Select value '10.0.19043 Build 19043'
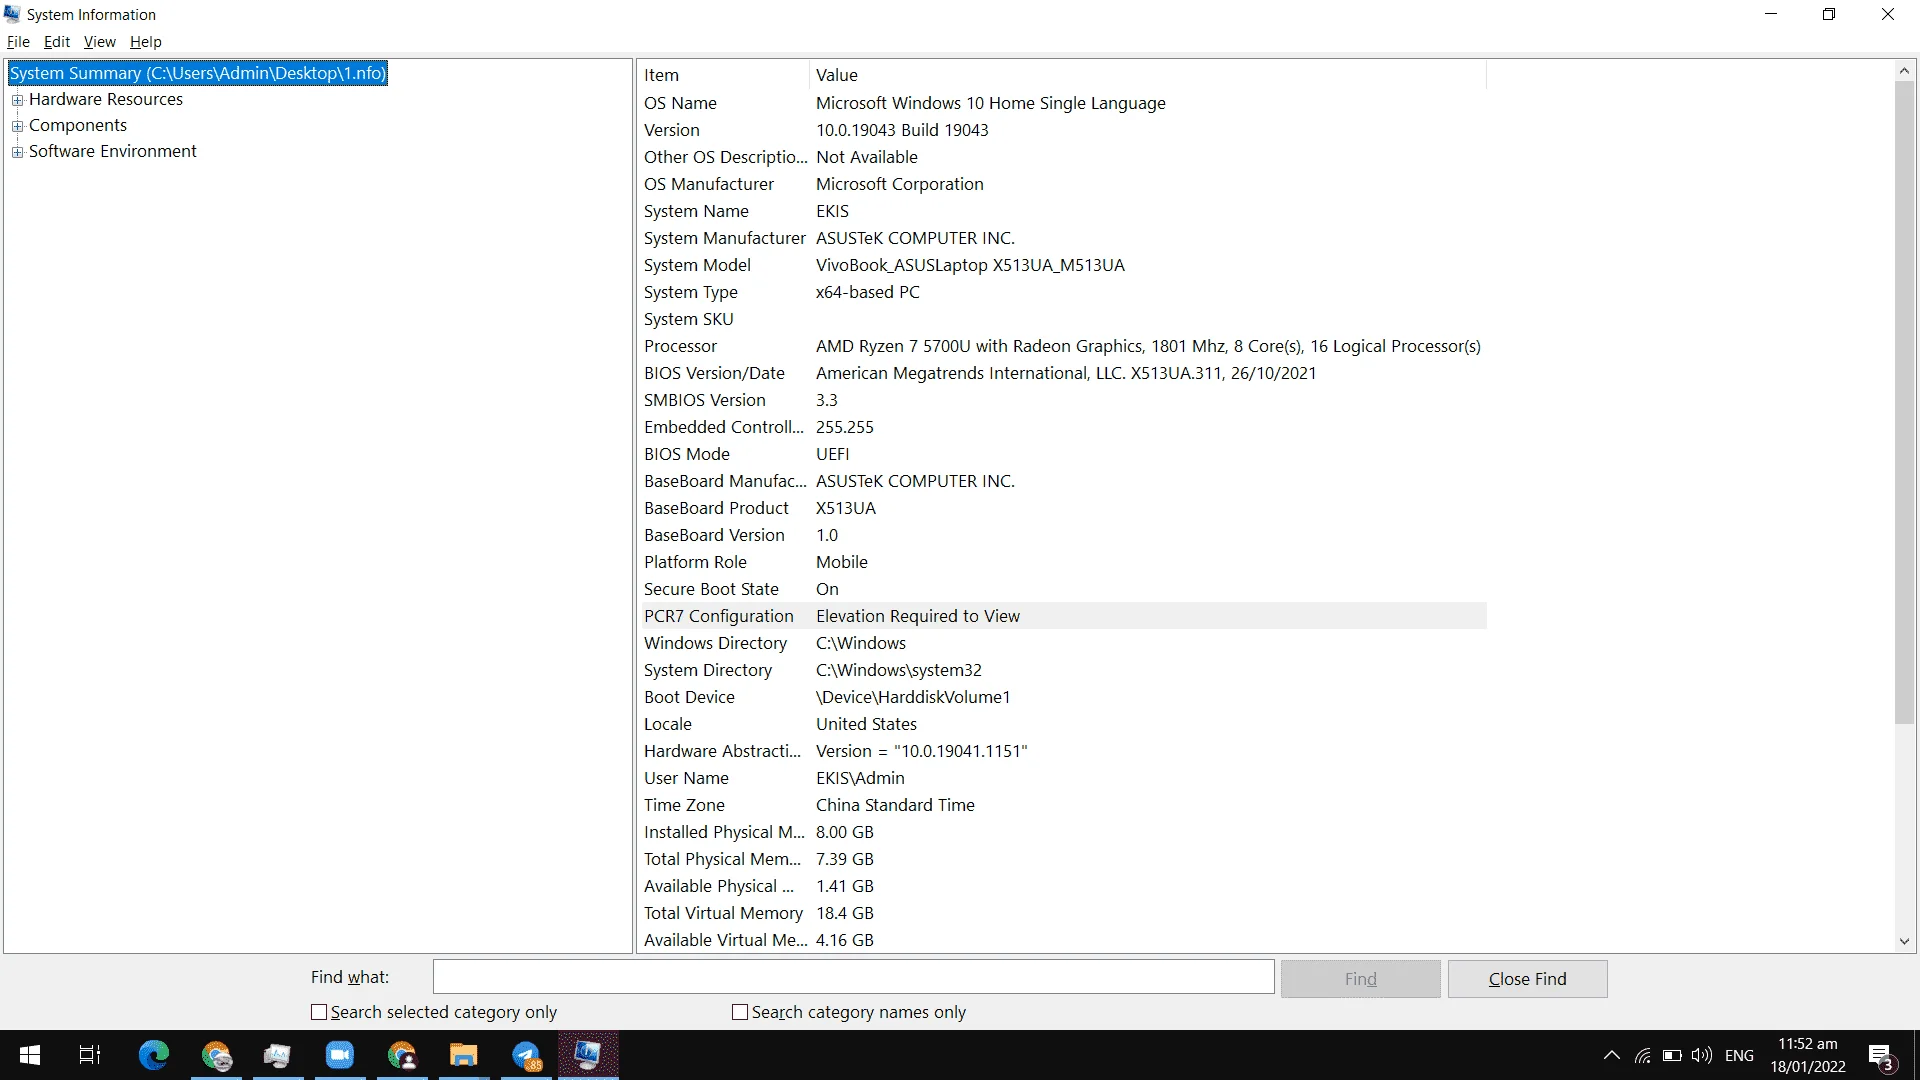 pos(902,130)
